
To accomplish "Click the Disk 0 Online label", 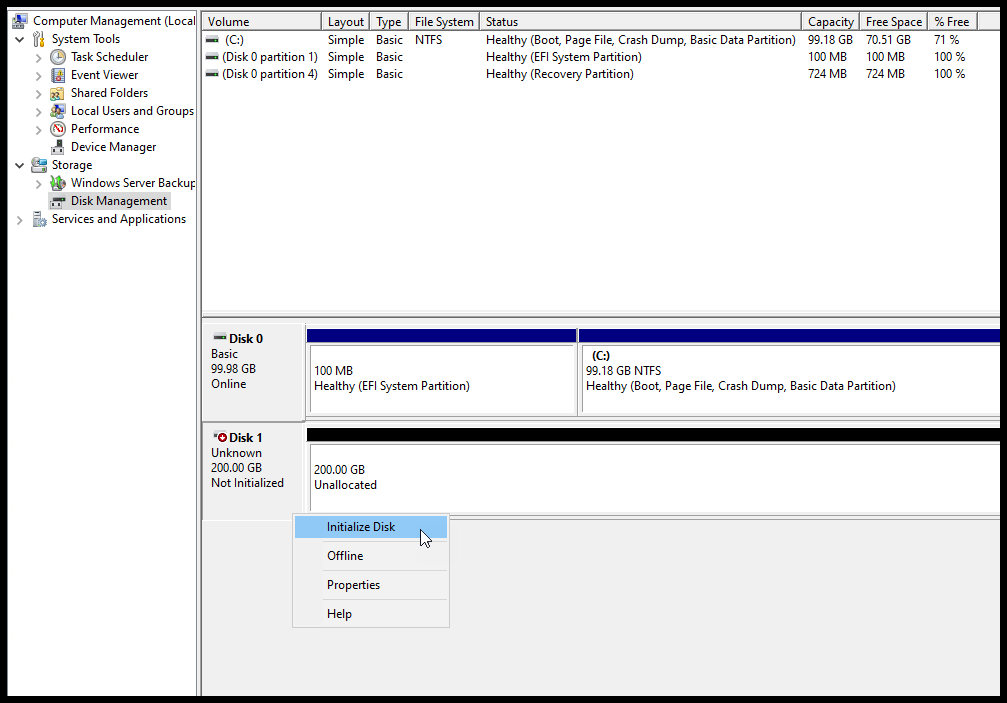I will (229, 384).
